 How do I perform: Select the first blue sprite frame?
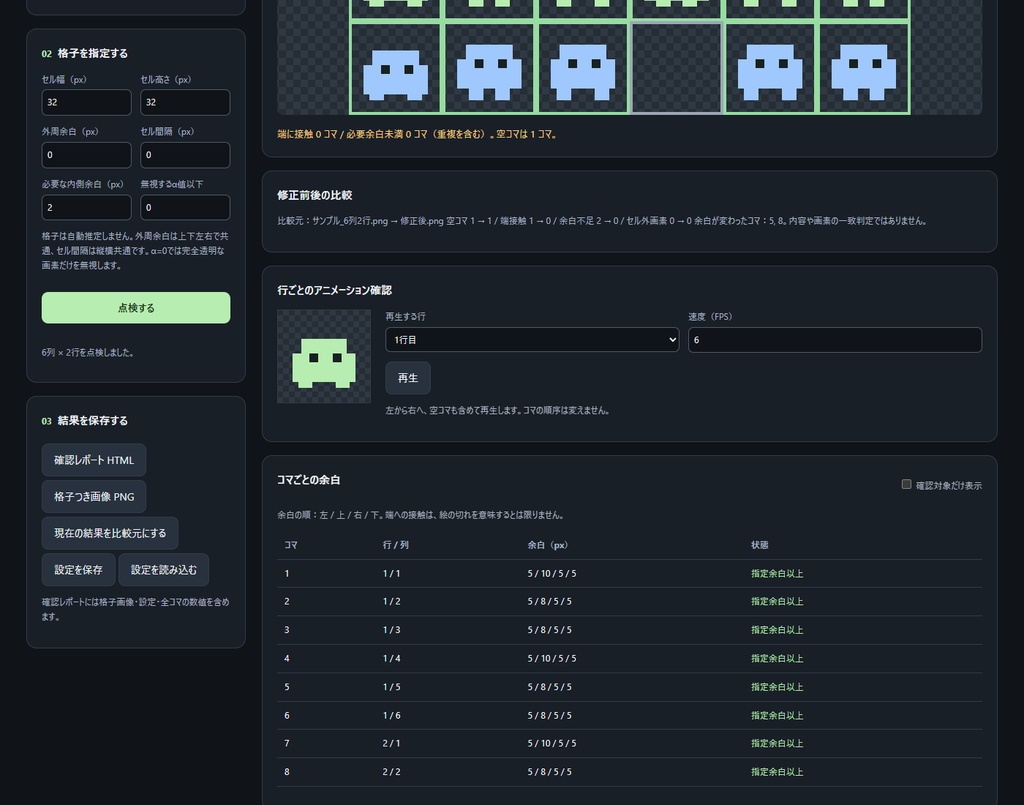[x=395, y=68]
